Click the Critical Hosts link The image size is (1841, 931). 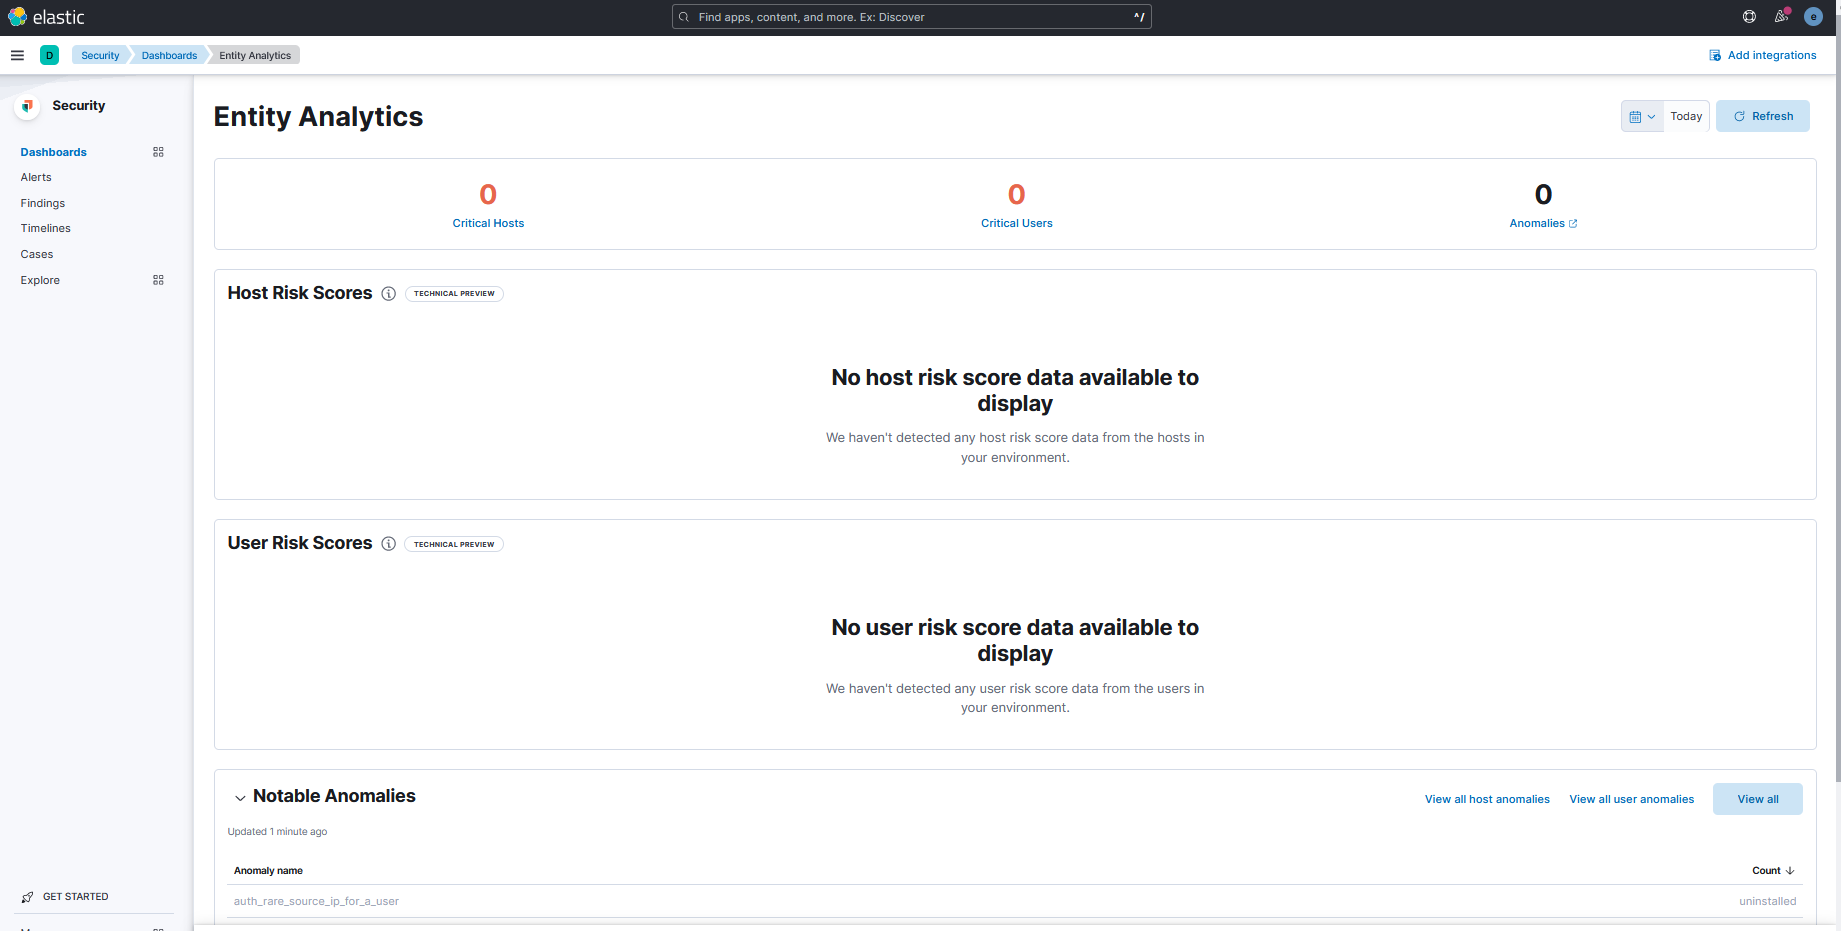click(x=488, y=223)
